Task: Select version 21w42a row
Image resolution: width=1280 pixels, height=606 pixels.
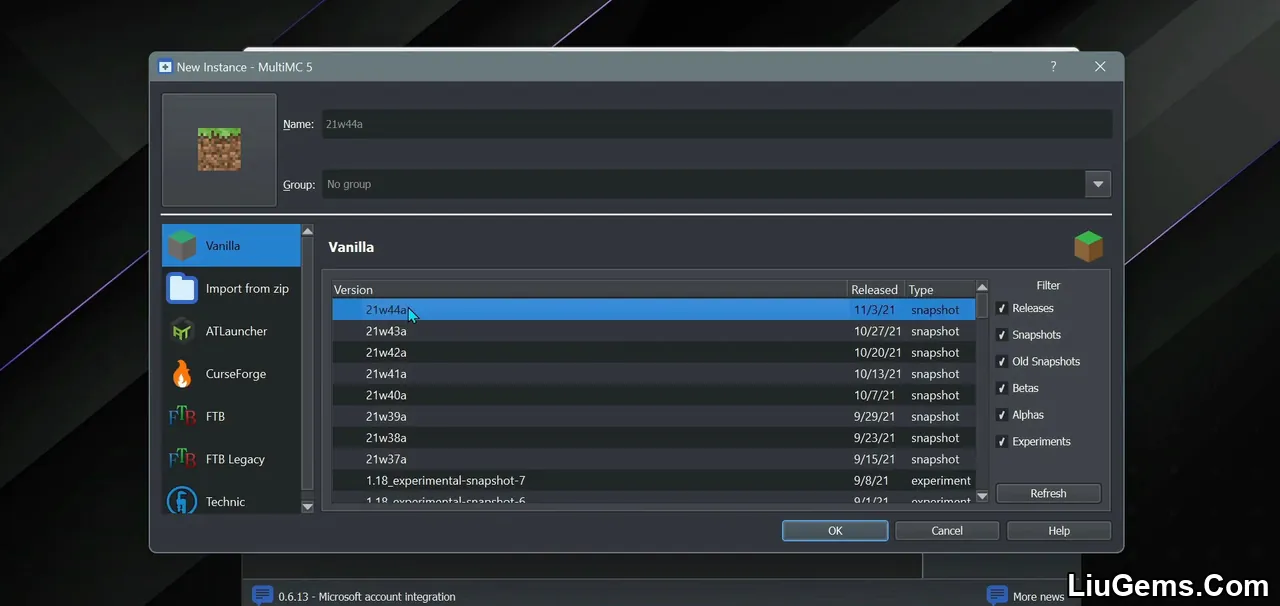Action: pyautogui.click(x=654, y=353)
